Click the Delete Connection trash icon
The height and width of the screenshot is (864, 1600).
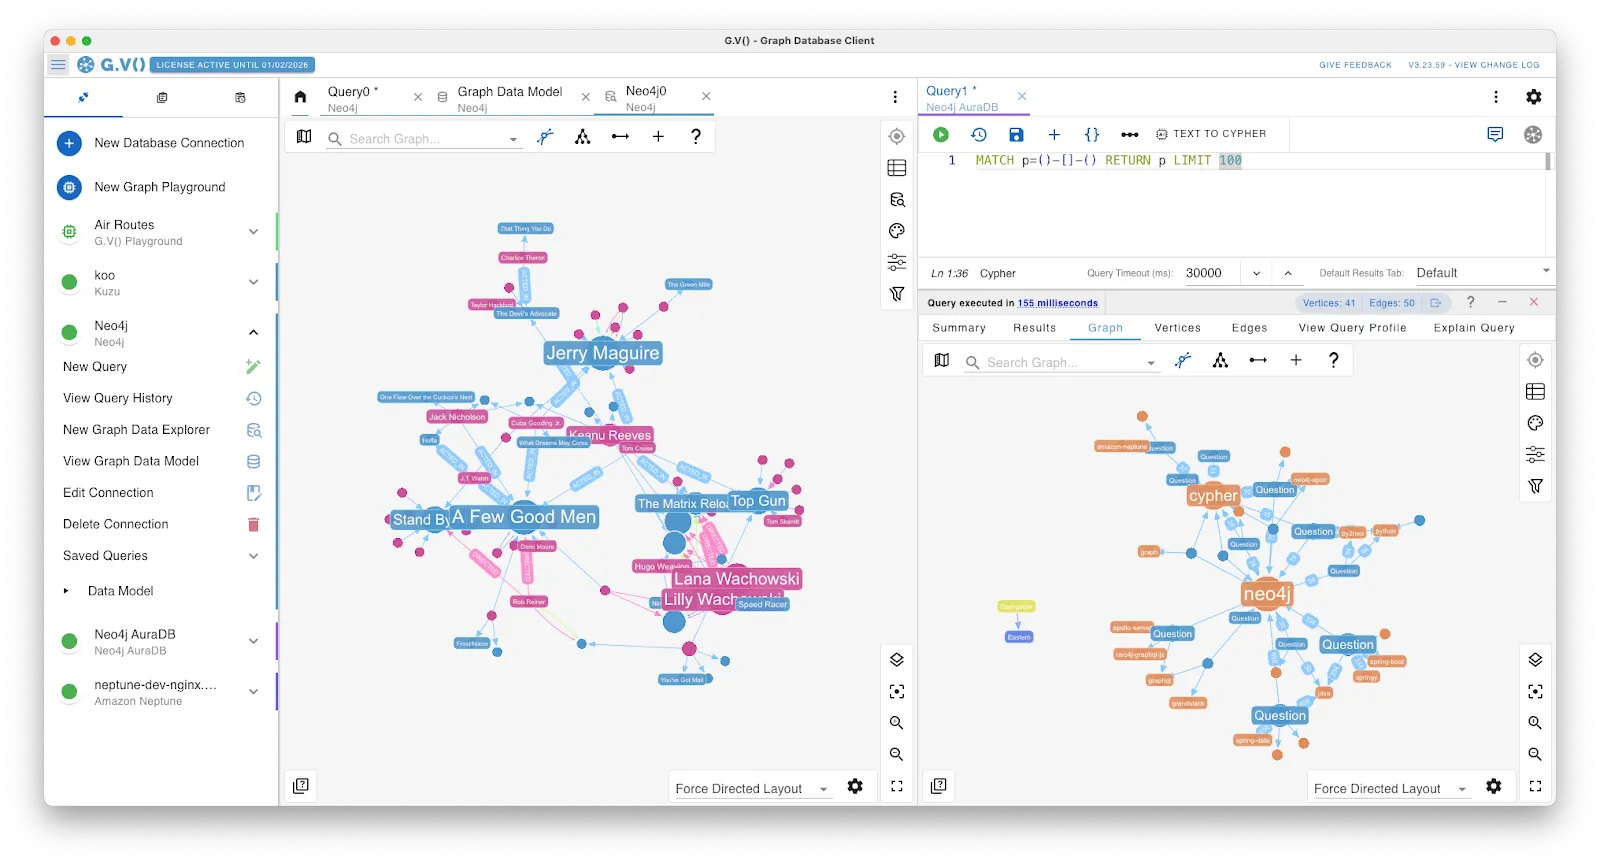tap(253, 524)
